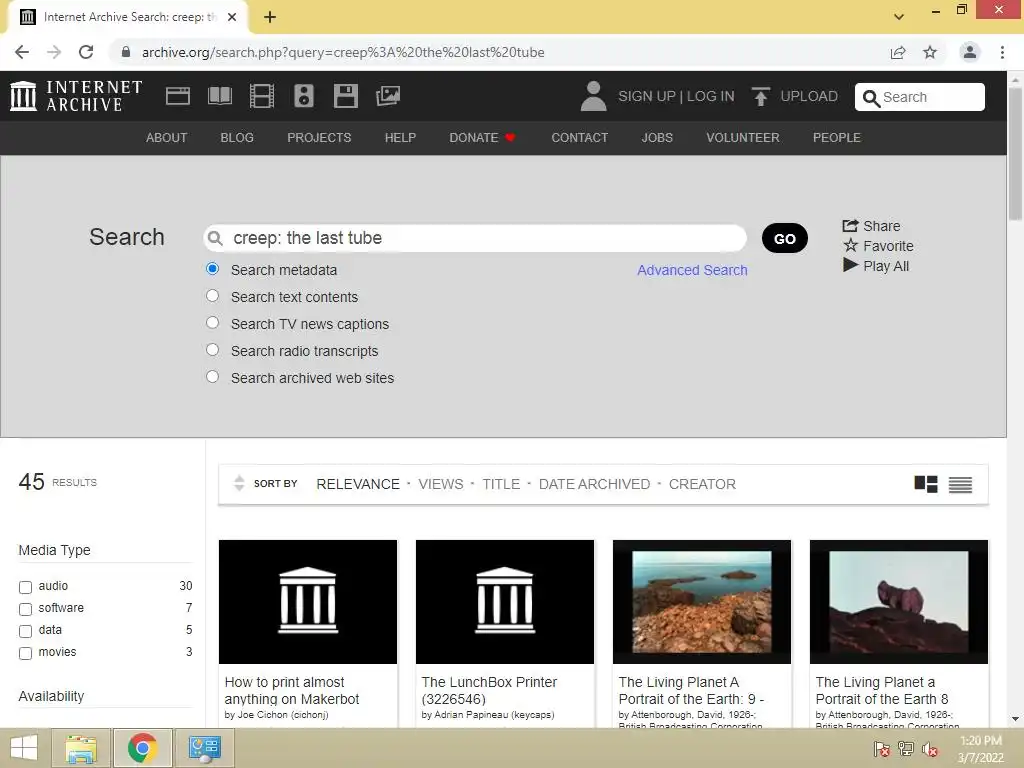Image resolution: width=1024 pixels, height=768 pixels.
Task: Toggle sort direction arrows
Action: coord(239,483)
